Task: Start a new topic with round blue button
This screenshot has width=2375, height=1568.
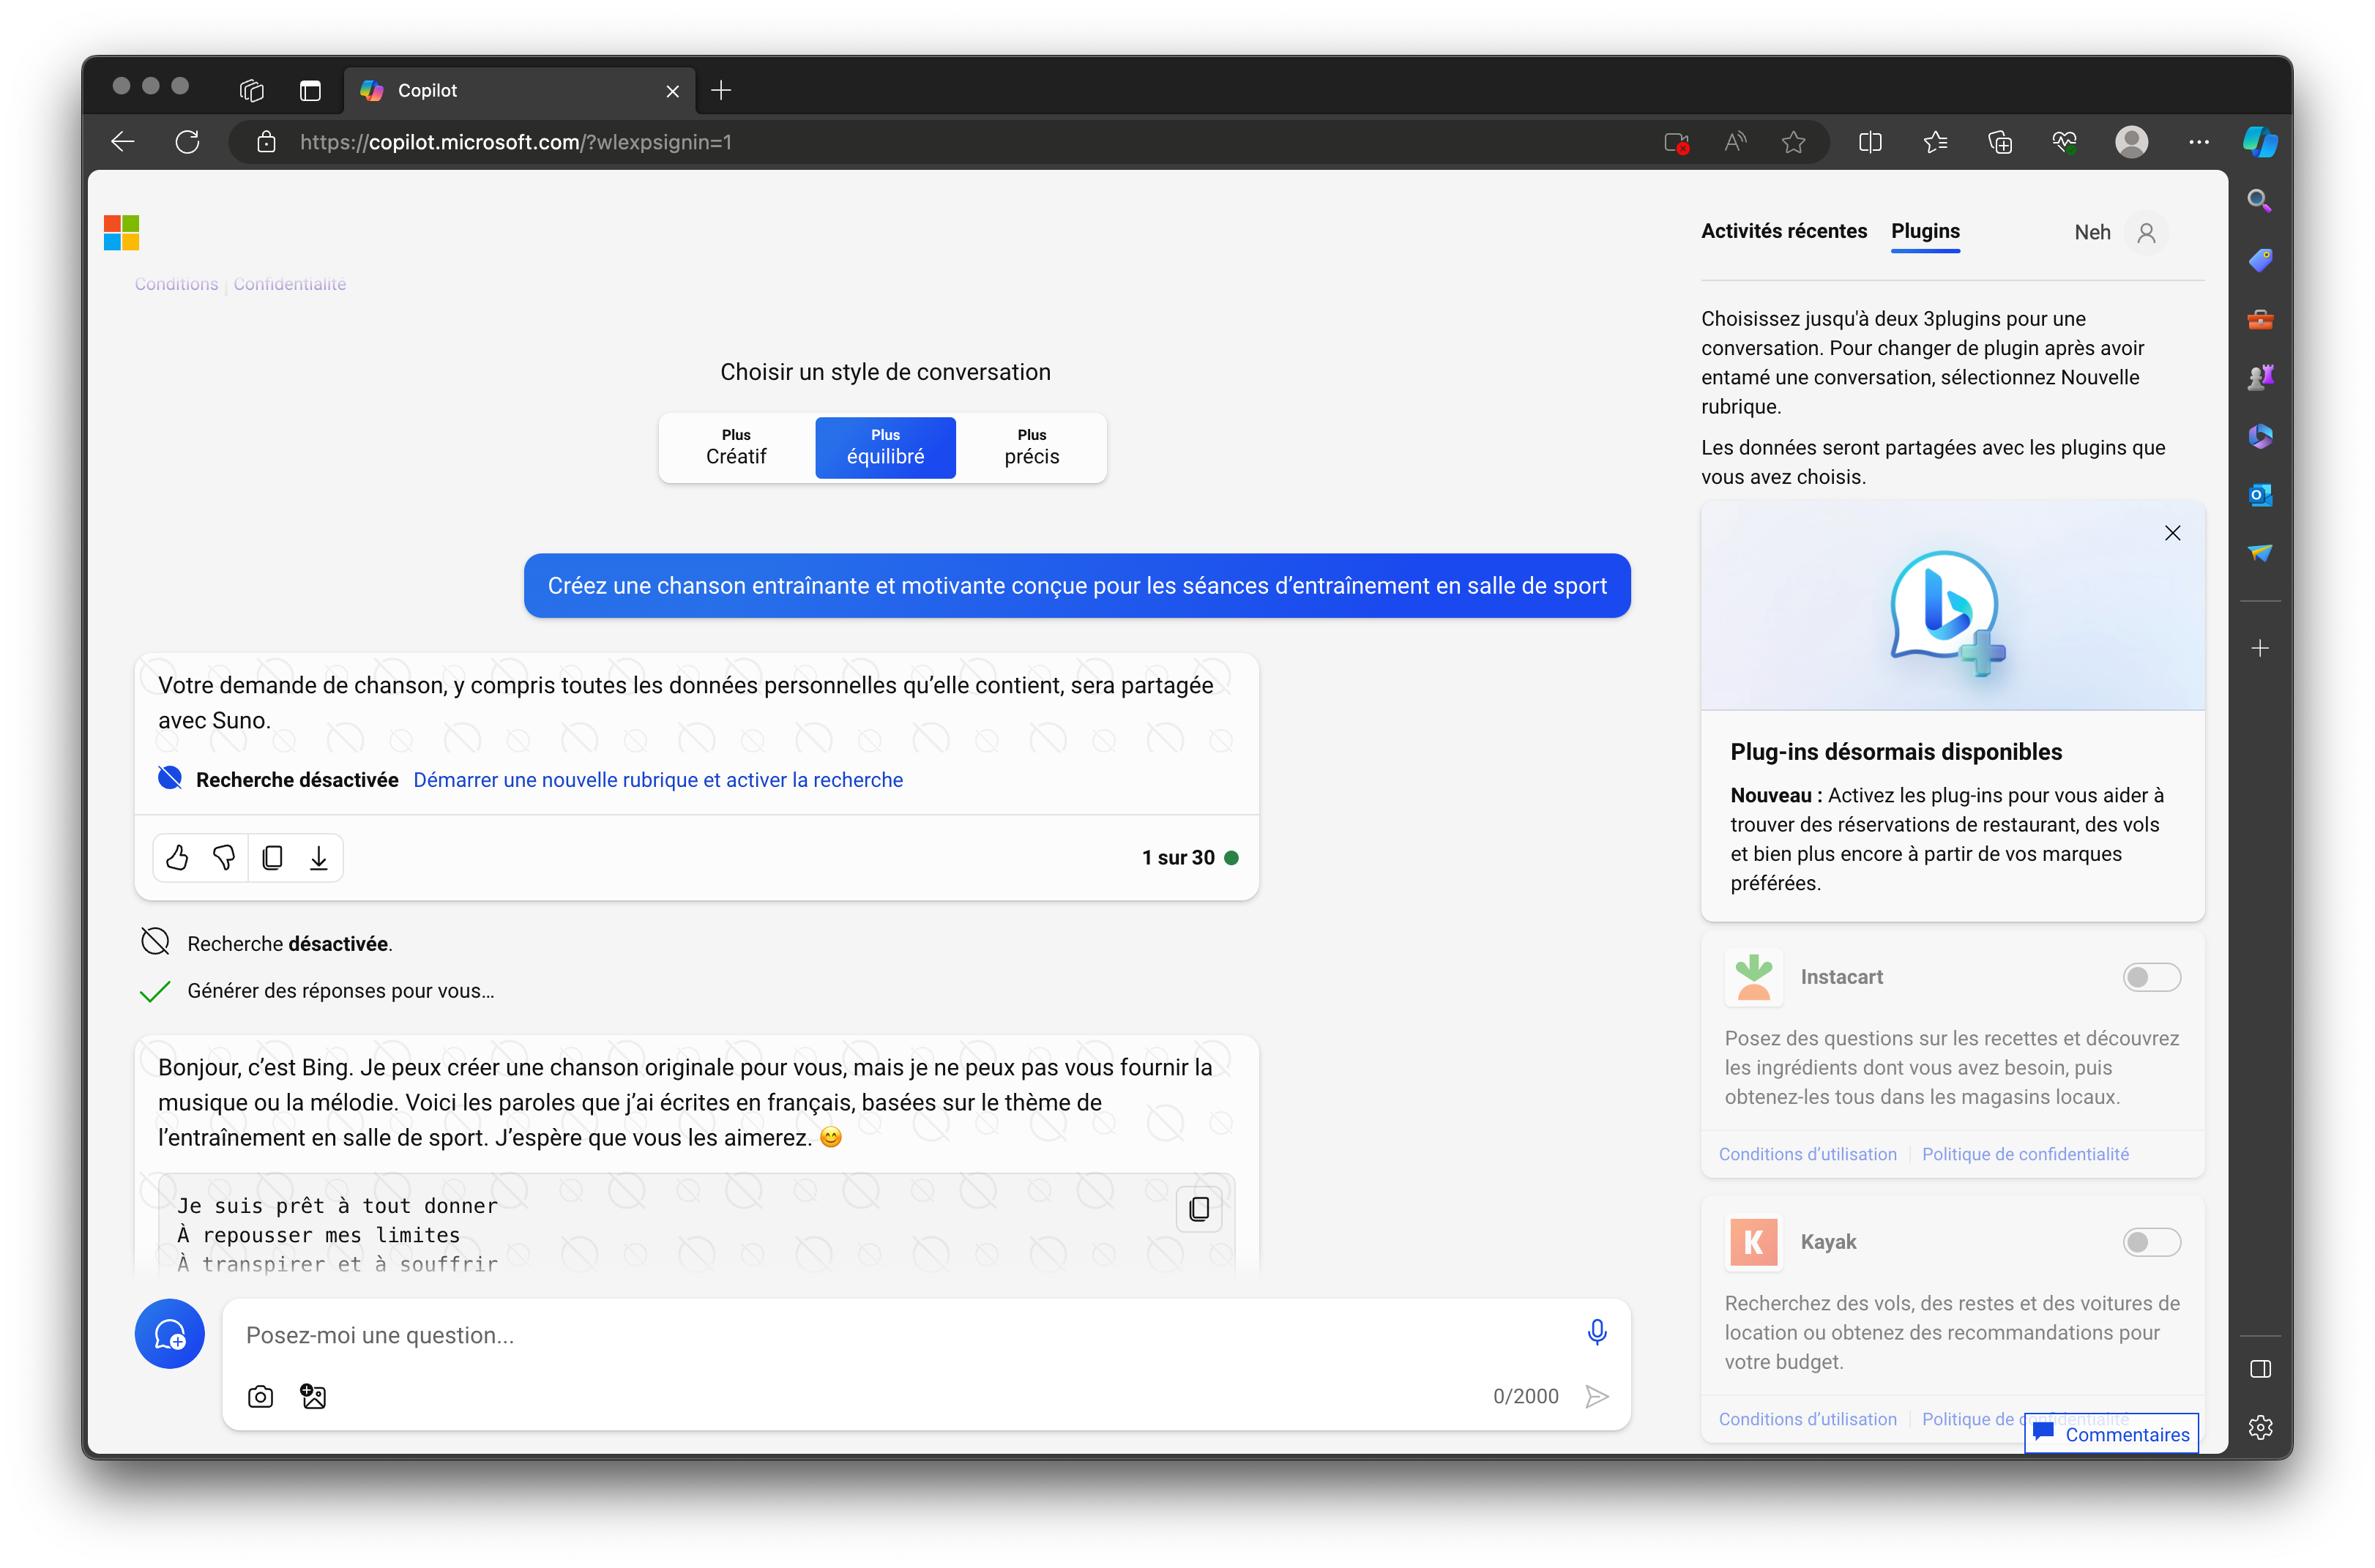Action: (x=170, y=1334)
